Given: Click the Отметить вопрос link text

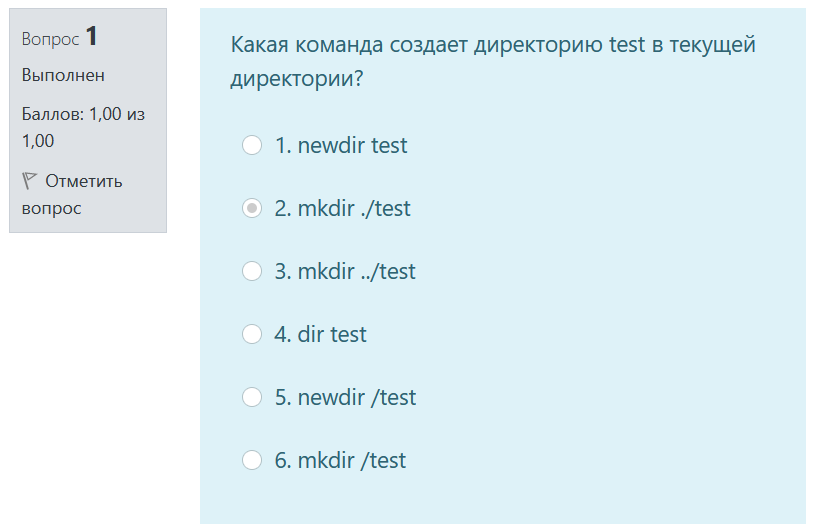Looking at the screenshot, I should [x=72, y=194].
